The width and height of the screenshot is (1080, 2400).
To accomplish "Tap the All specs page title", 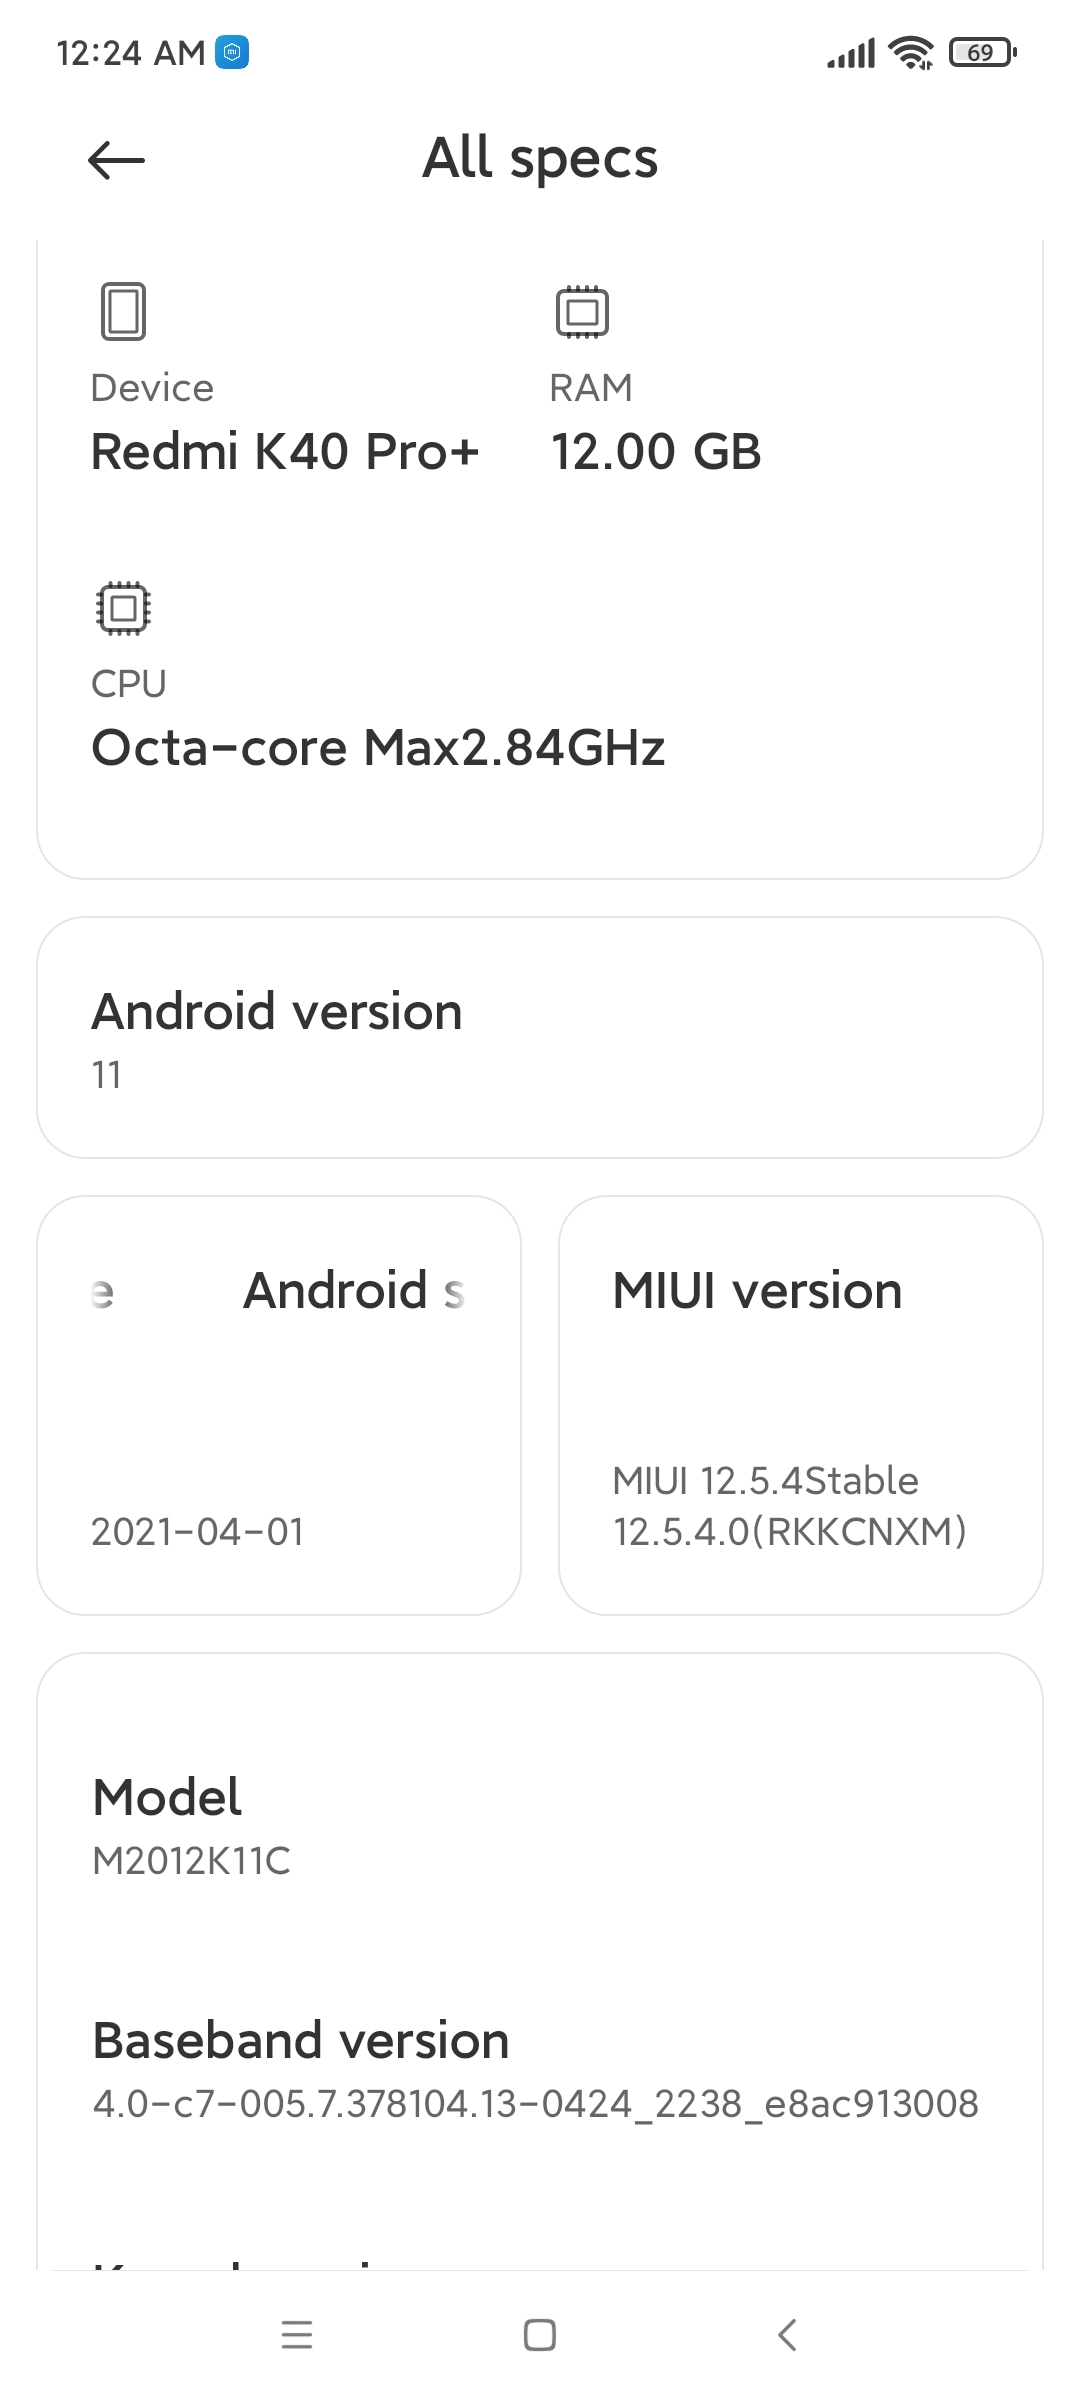I will (540, 159).
